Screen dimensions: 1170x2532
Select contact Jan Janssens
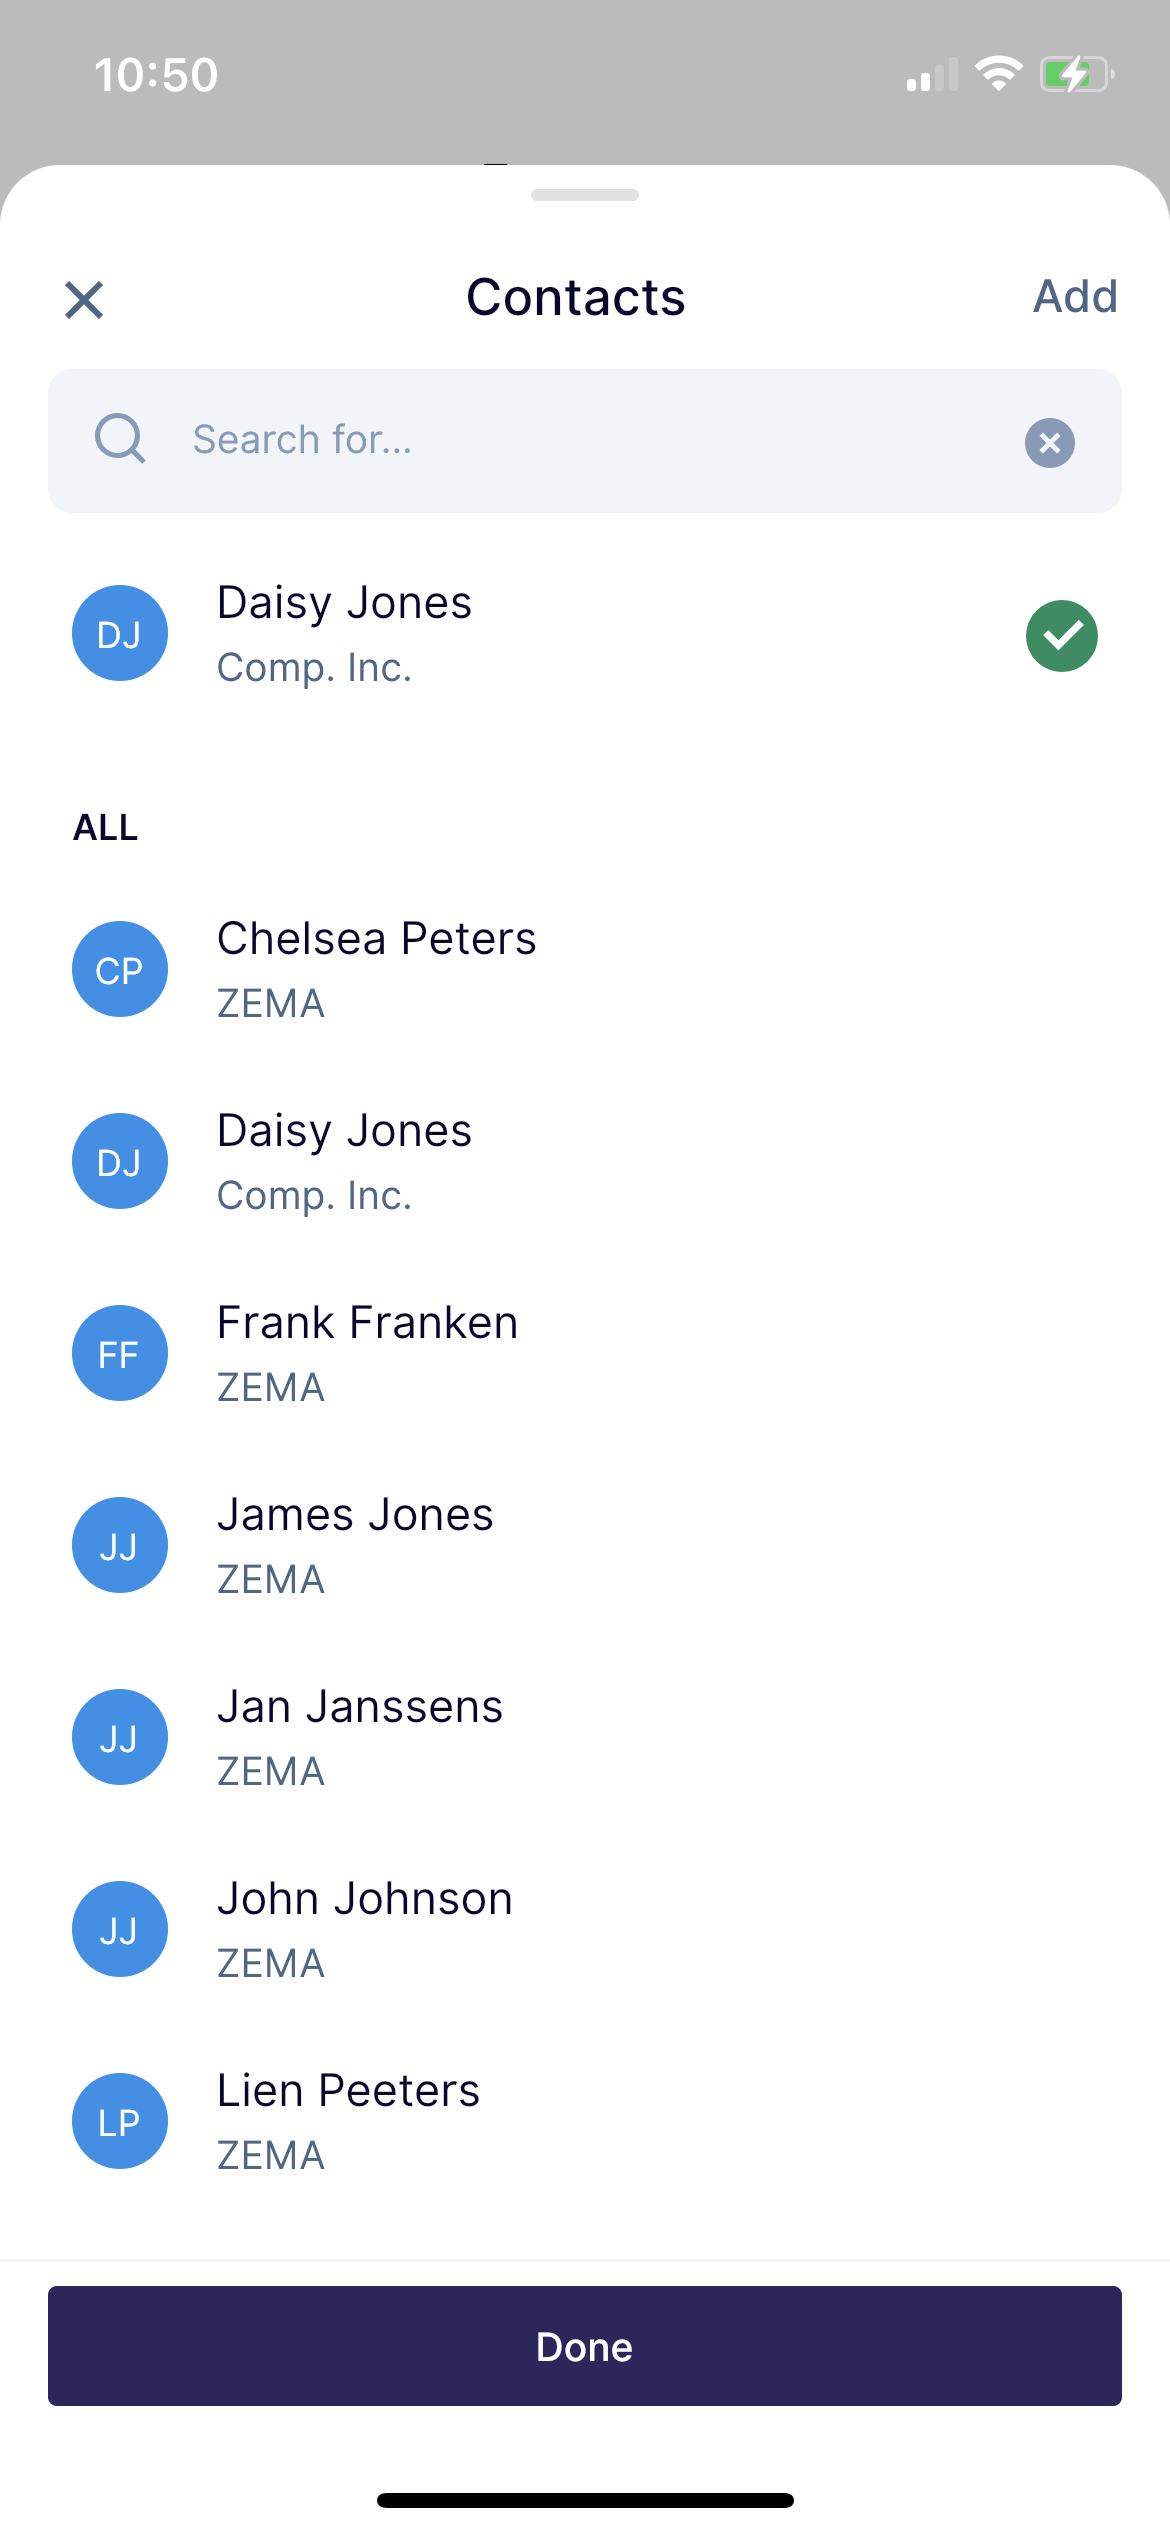click(x=585, y=1737)
